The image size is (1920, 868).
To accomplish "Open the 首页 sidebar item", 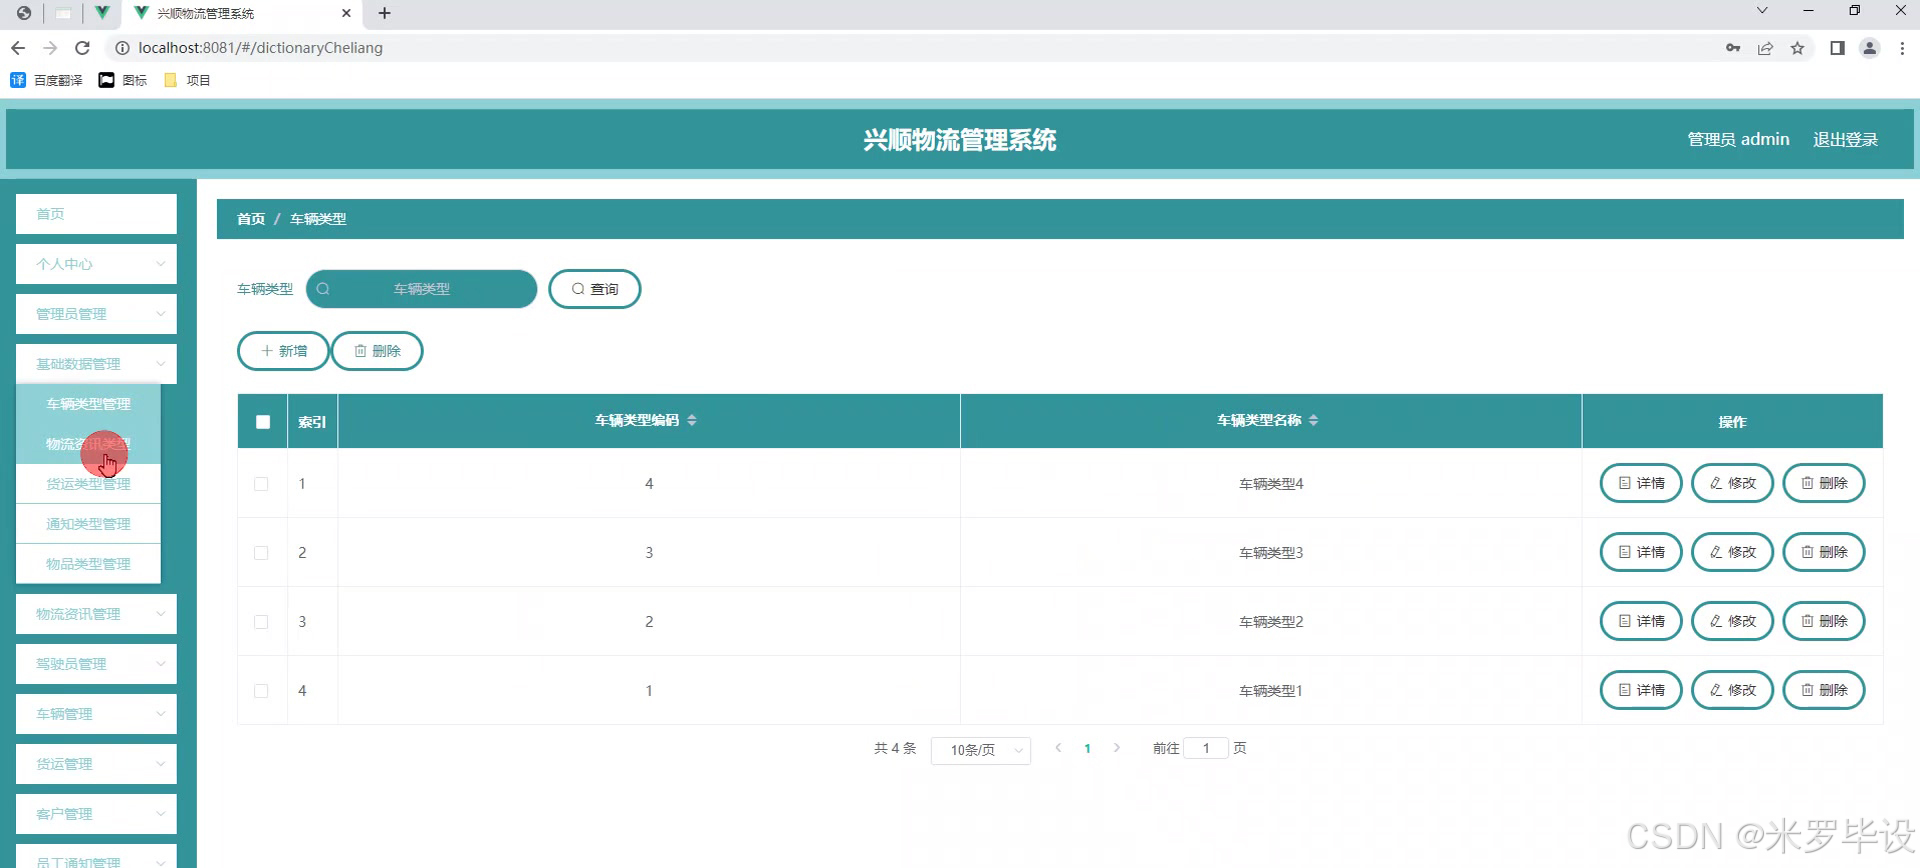I will tap(96, 214).
